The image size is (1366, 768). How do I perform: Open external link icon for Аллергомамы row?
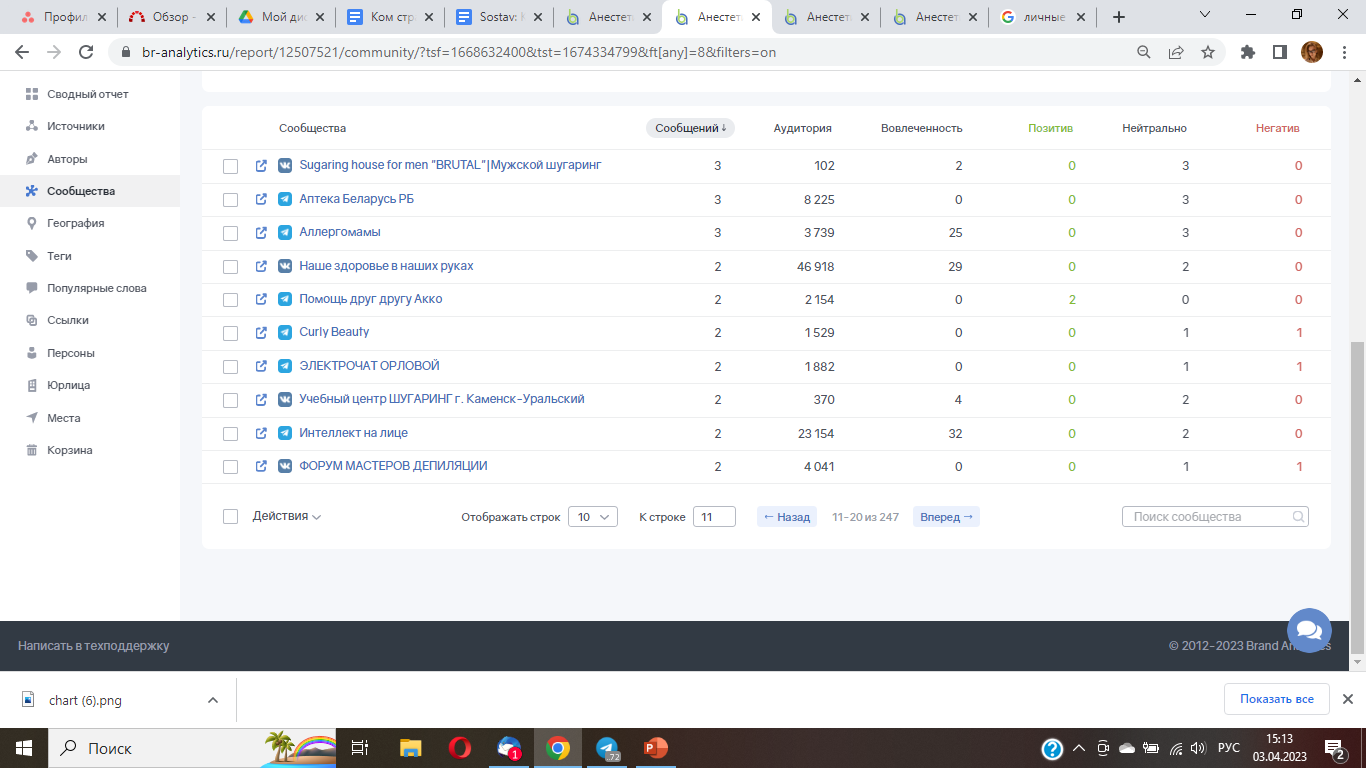point(261,233)
